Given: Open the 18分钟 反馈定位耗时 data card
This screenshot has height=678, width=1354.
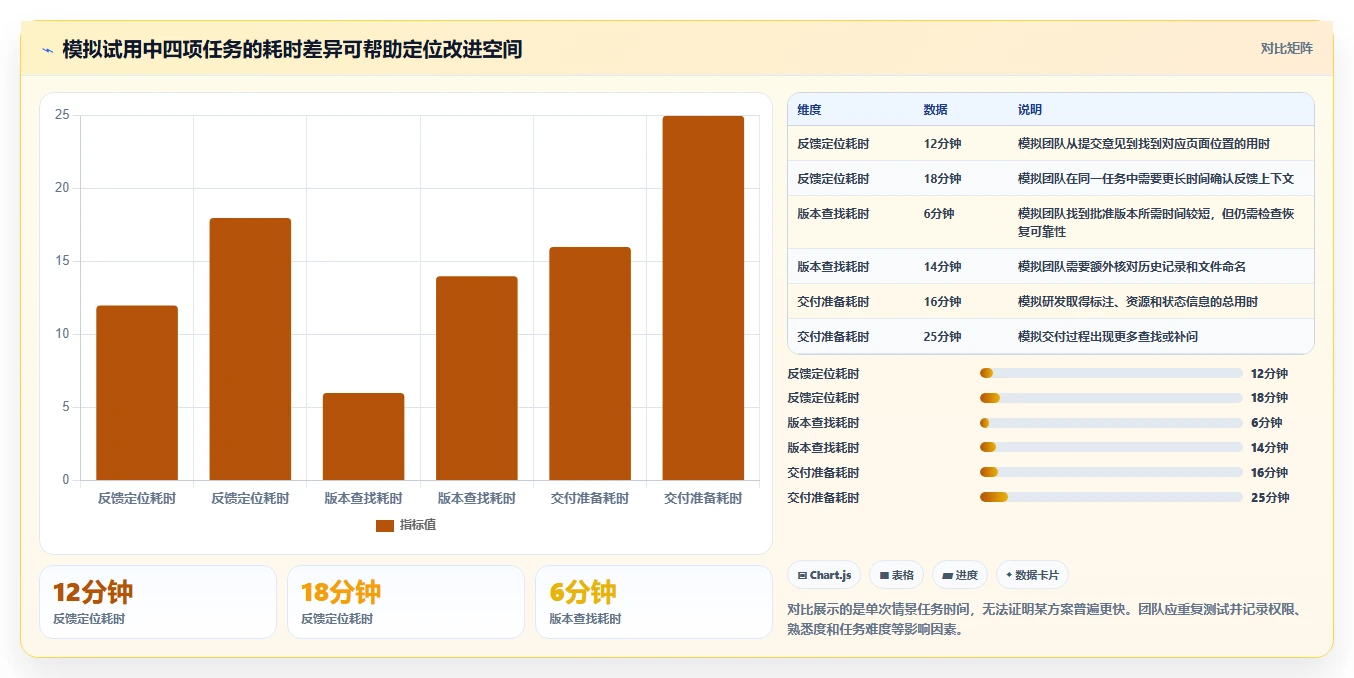Looking at the screenshot, I should [x=406, y=602].
